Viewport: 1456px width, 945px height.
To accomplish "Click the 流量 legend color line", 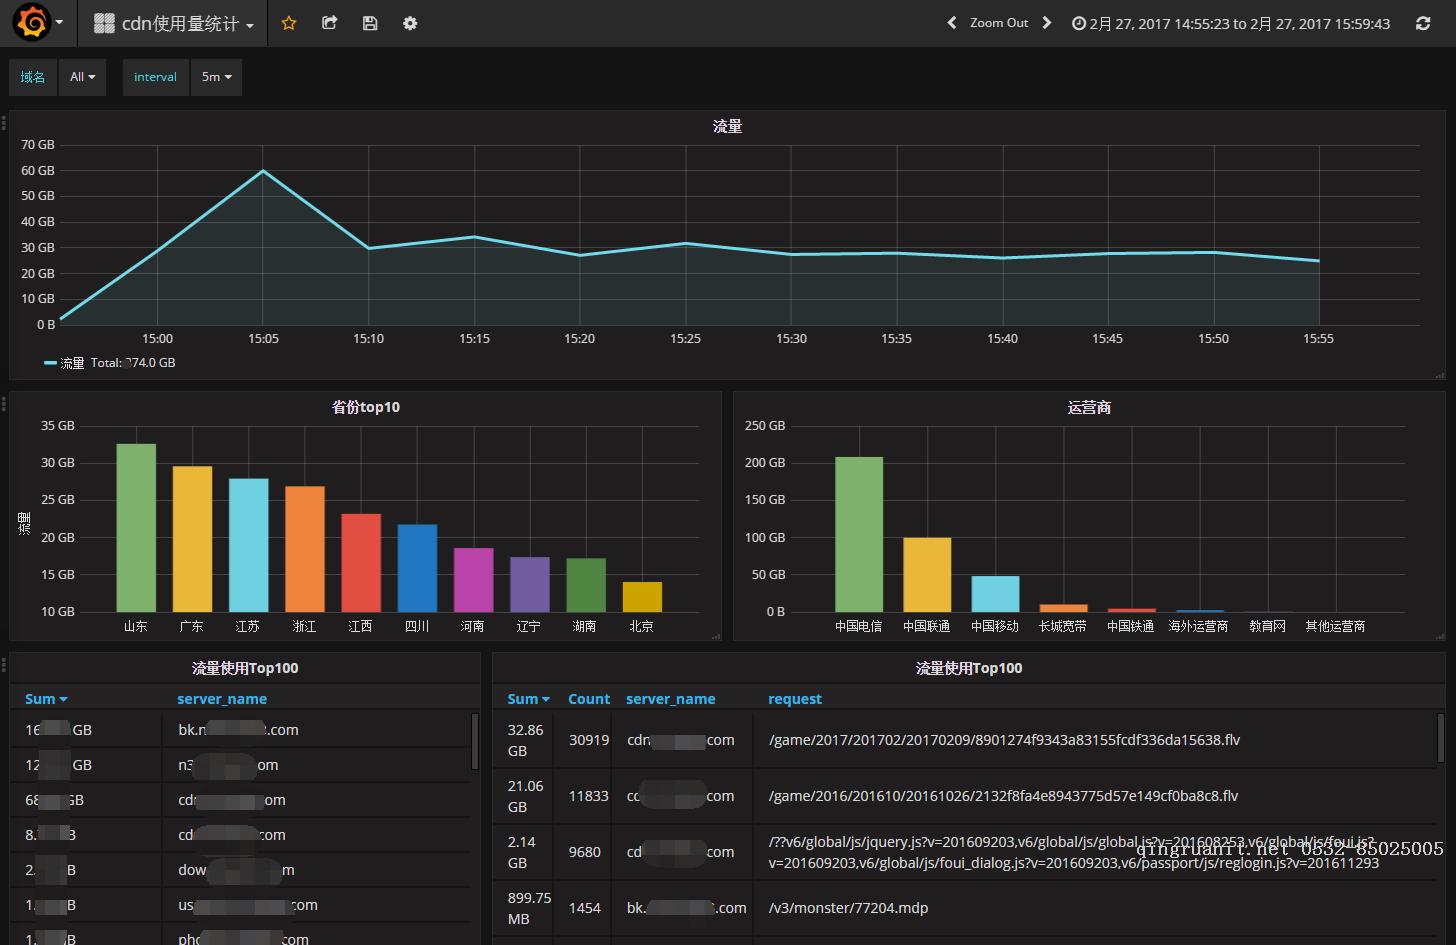I will pyautogui.click(x=50, y=363).
